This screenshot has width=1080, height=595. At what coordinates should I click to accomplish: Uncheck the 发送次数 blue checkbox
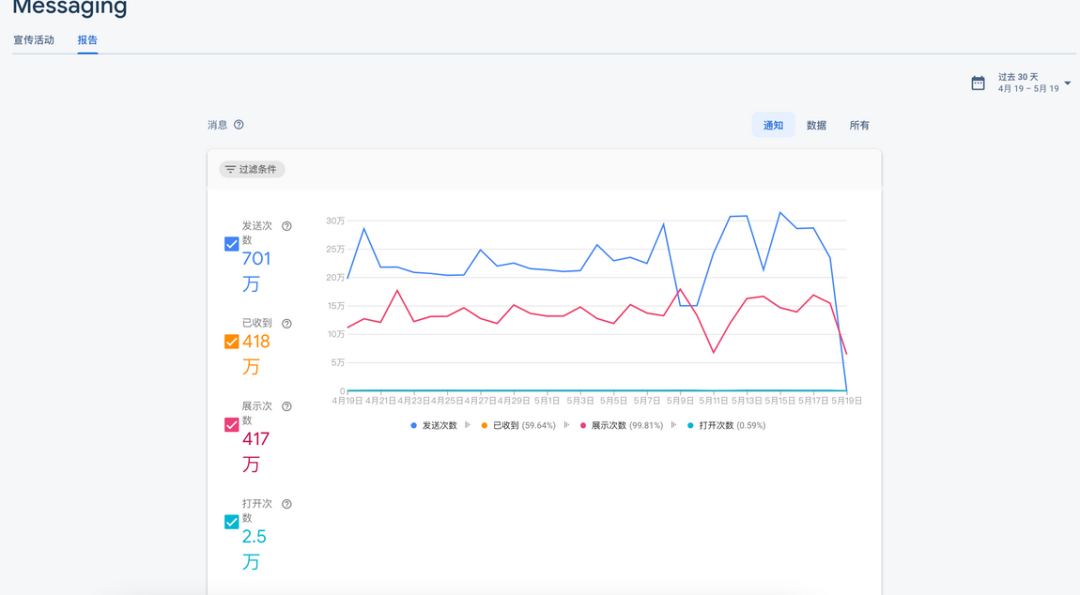(x=231, y=244)
